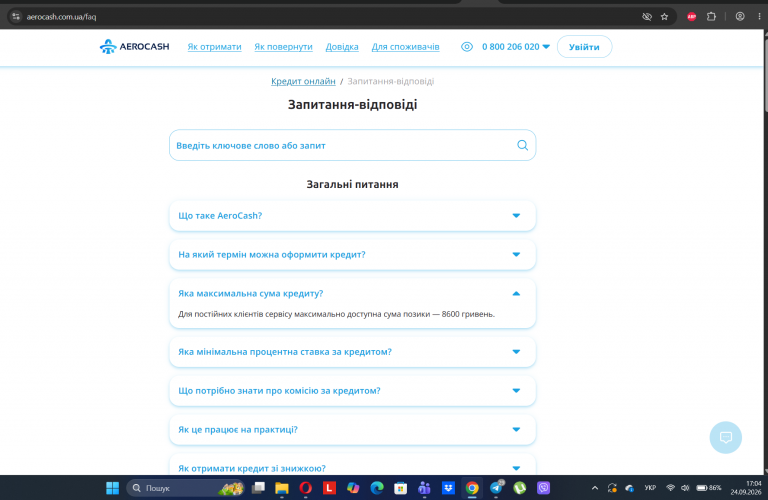Open the red L app on taskbar
Image resolution: width=768 pixels, height=500 pixels.
pos(329,488)
